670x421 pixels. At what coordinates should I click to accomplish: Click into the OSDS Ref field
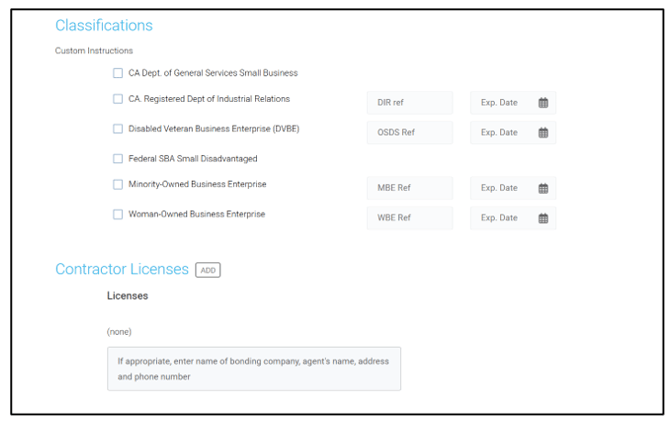click(x=409, y=132)
